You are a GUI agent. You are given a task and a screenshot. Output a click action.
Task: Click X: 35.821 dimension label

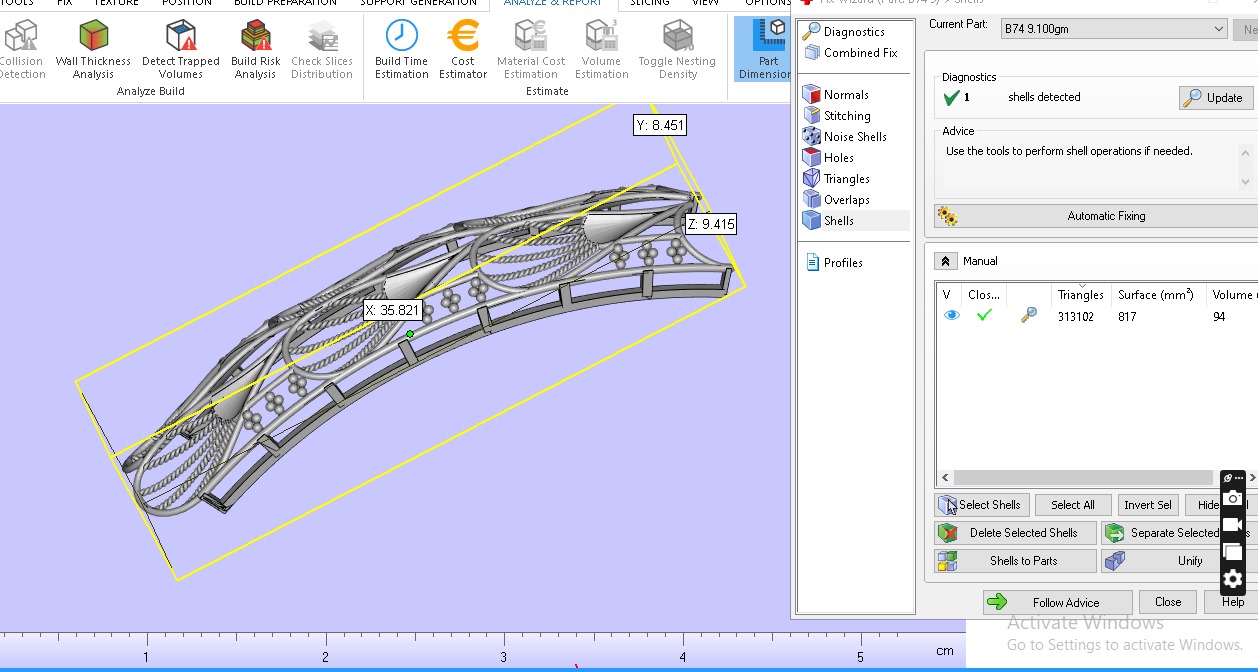tap(392, 310)
